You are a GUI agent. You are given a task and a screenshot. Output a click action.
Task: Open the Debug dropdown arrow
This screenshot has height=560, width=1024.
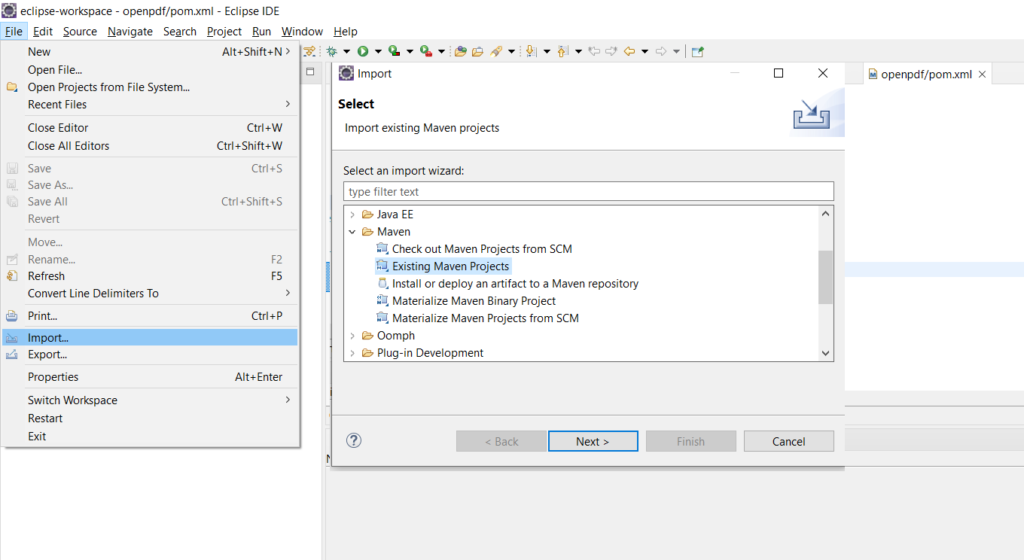coord(346,52)
